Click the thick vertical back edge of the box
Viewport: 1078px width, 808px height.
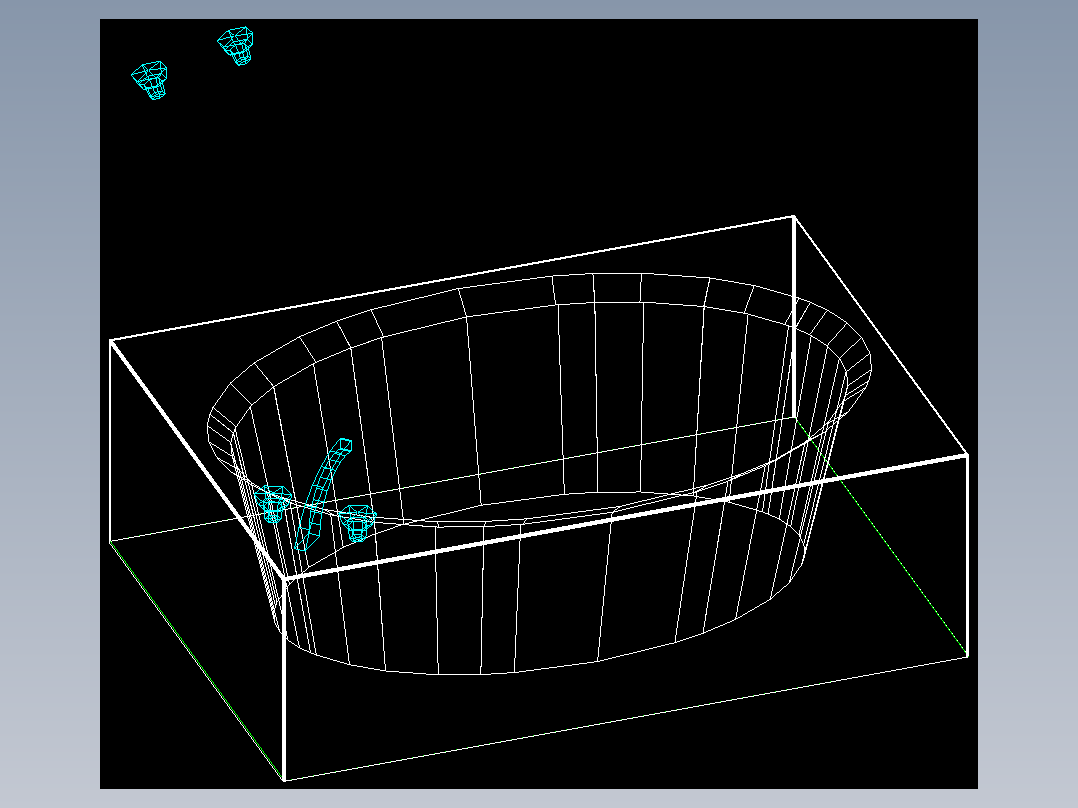794,317
